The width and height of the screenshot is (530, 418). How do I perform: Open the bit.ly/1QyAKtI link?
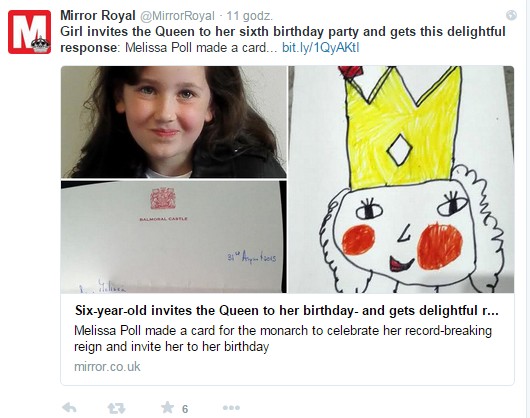tap(320, 48)
